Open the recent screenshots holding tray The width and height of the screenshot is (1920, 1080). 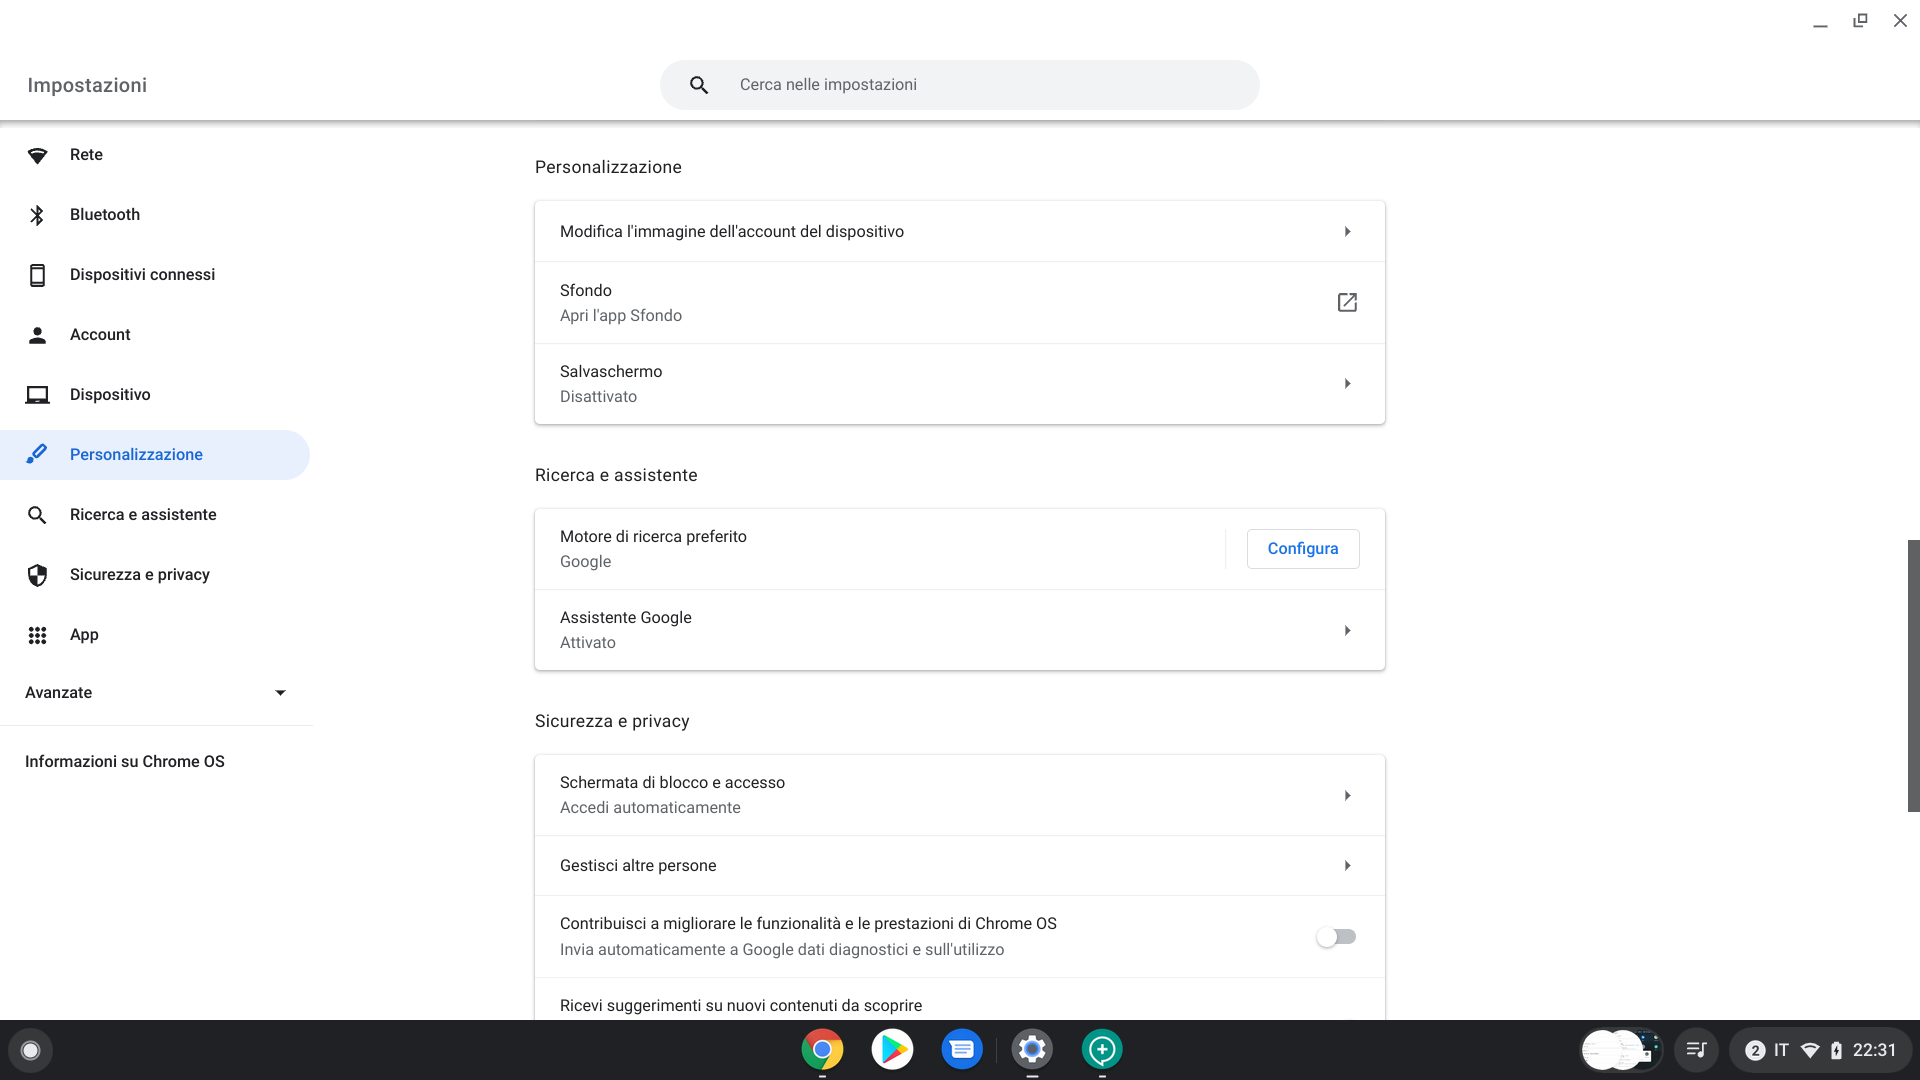[x=1621, y=1050]
